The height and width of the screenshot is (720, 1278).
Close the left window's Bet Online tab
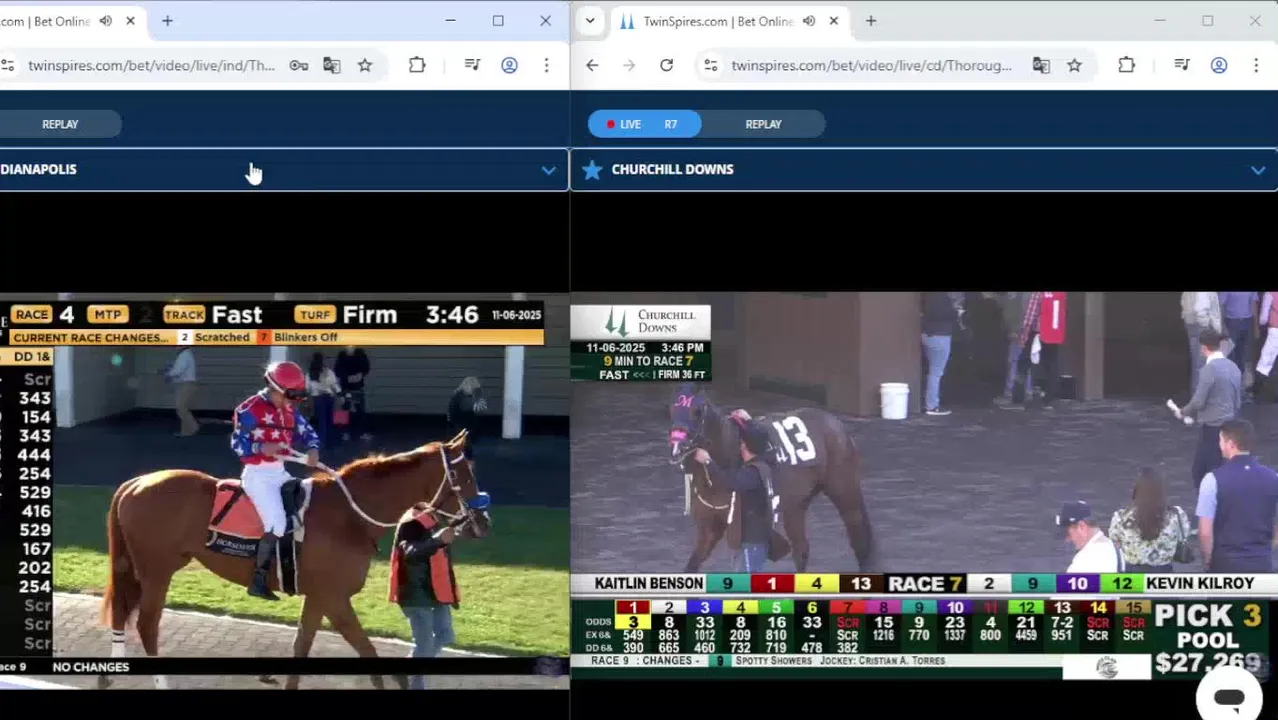pyautogui.click(x=130, y=21)
